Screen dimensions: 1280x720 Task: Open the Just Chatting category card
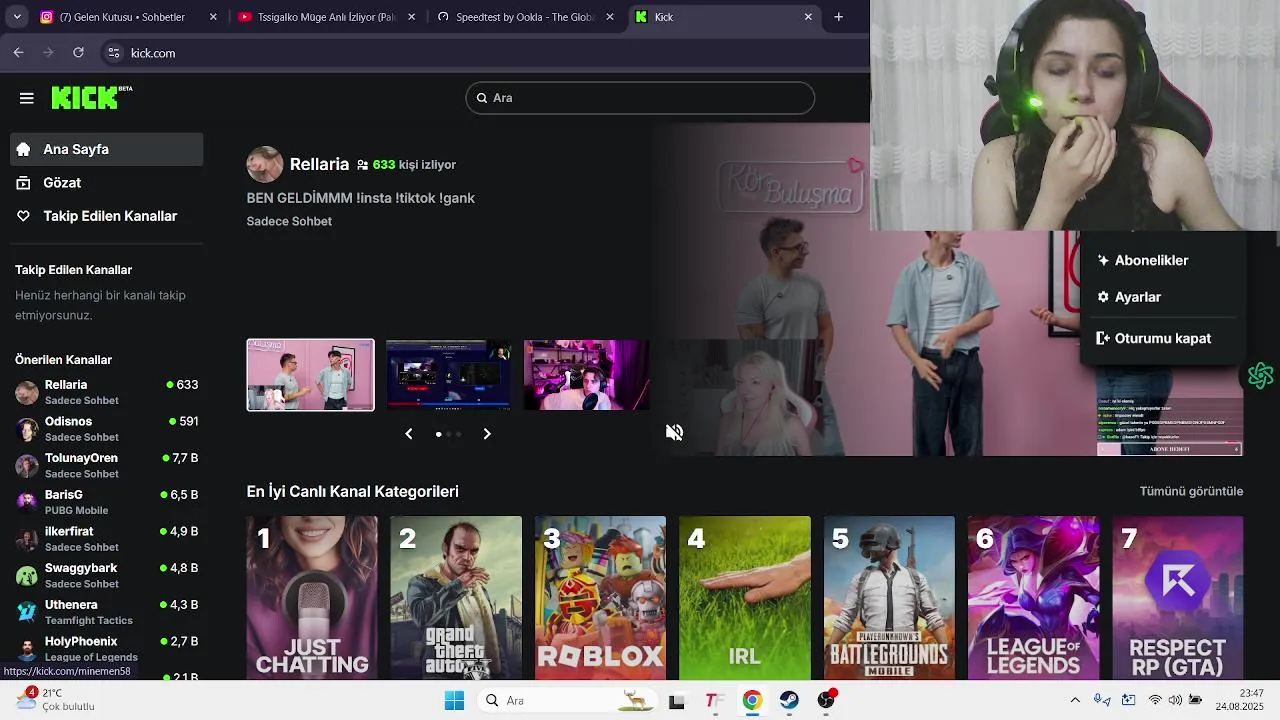[x=312, y=598]
